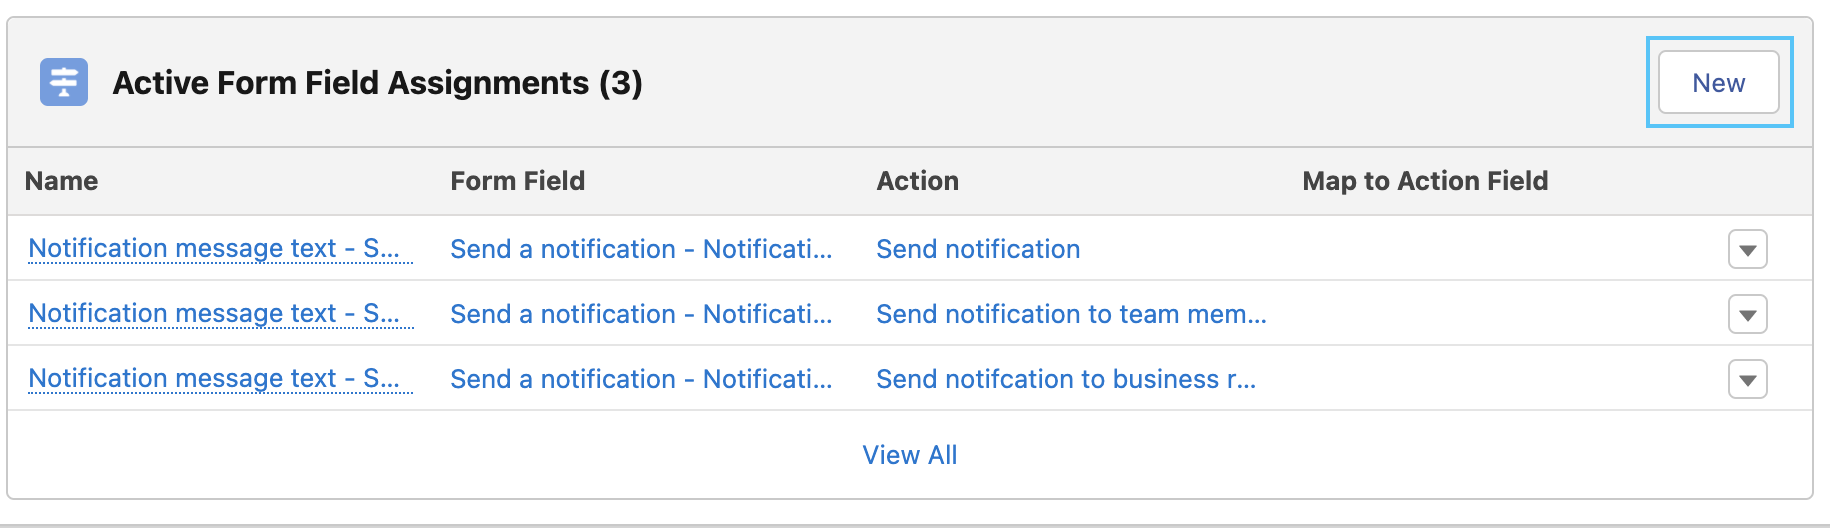Show dropdown for business notification row
The height and width of the screenshot is (528, 1830).
point(1748,379)
